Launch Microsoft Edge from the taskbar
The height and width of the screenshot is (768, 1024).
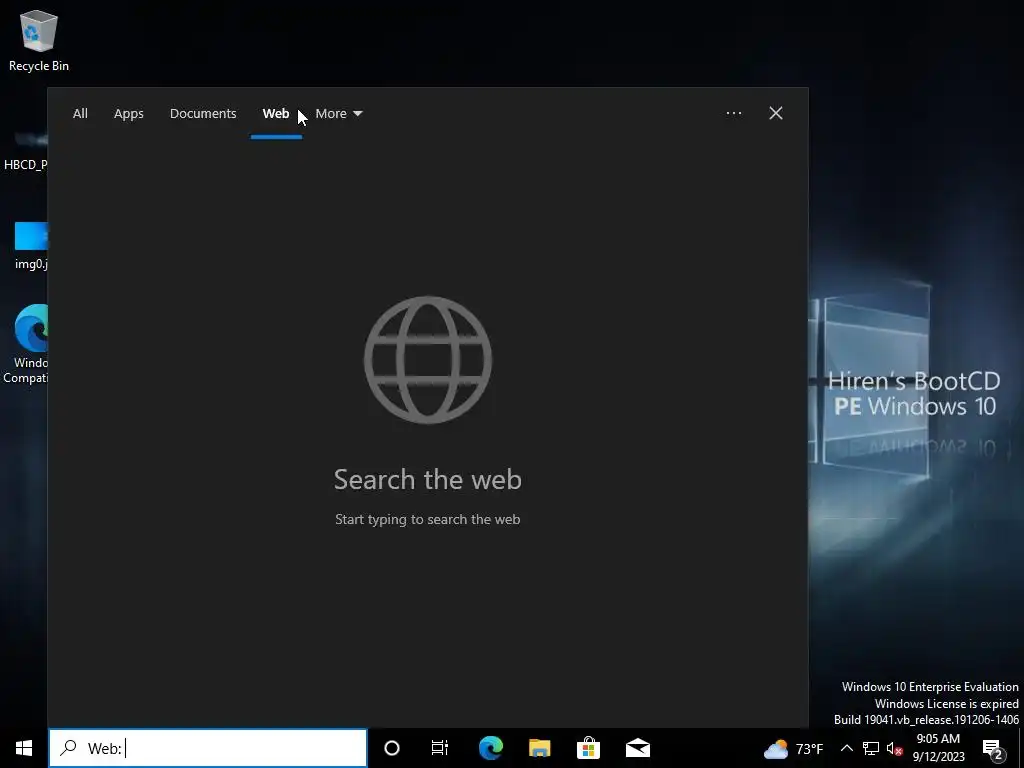coord(491,748)
